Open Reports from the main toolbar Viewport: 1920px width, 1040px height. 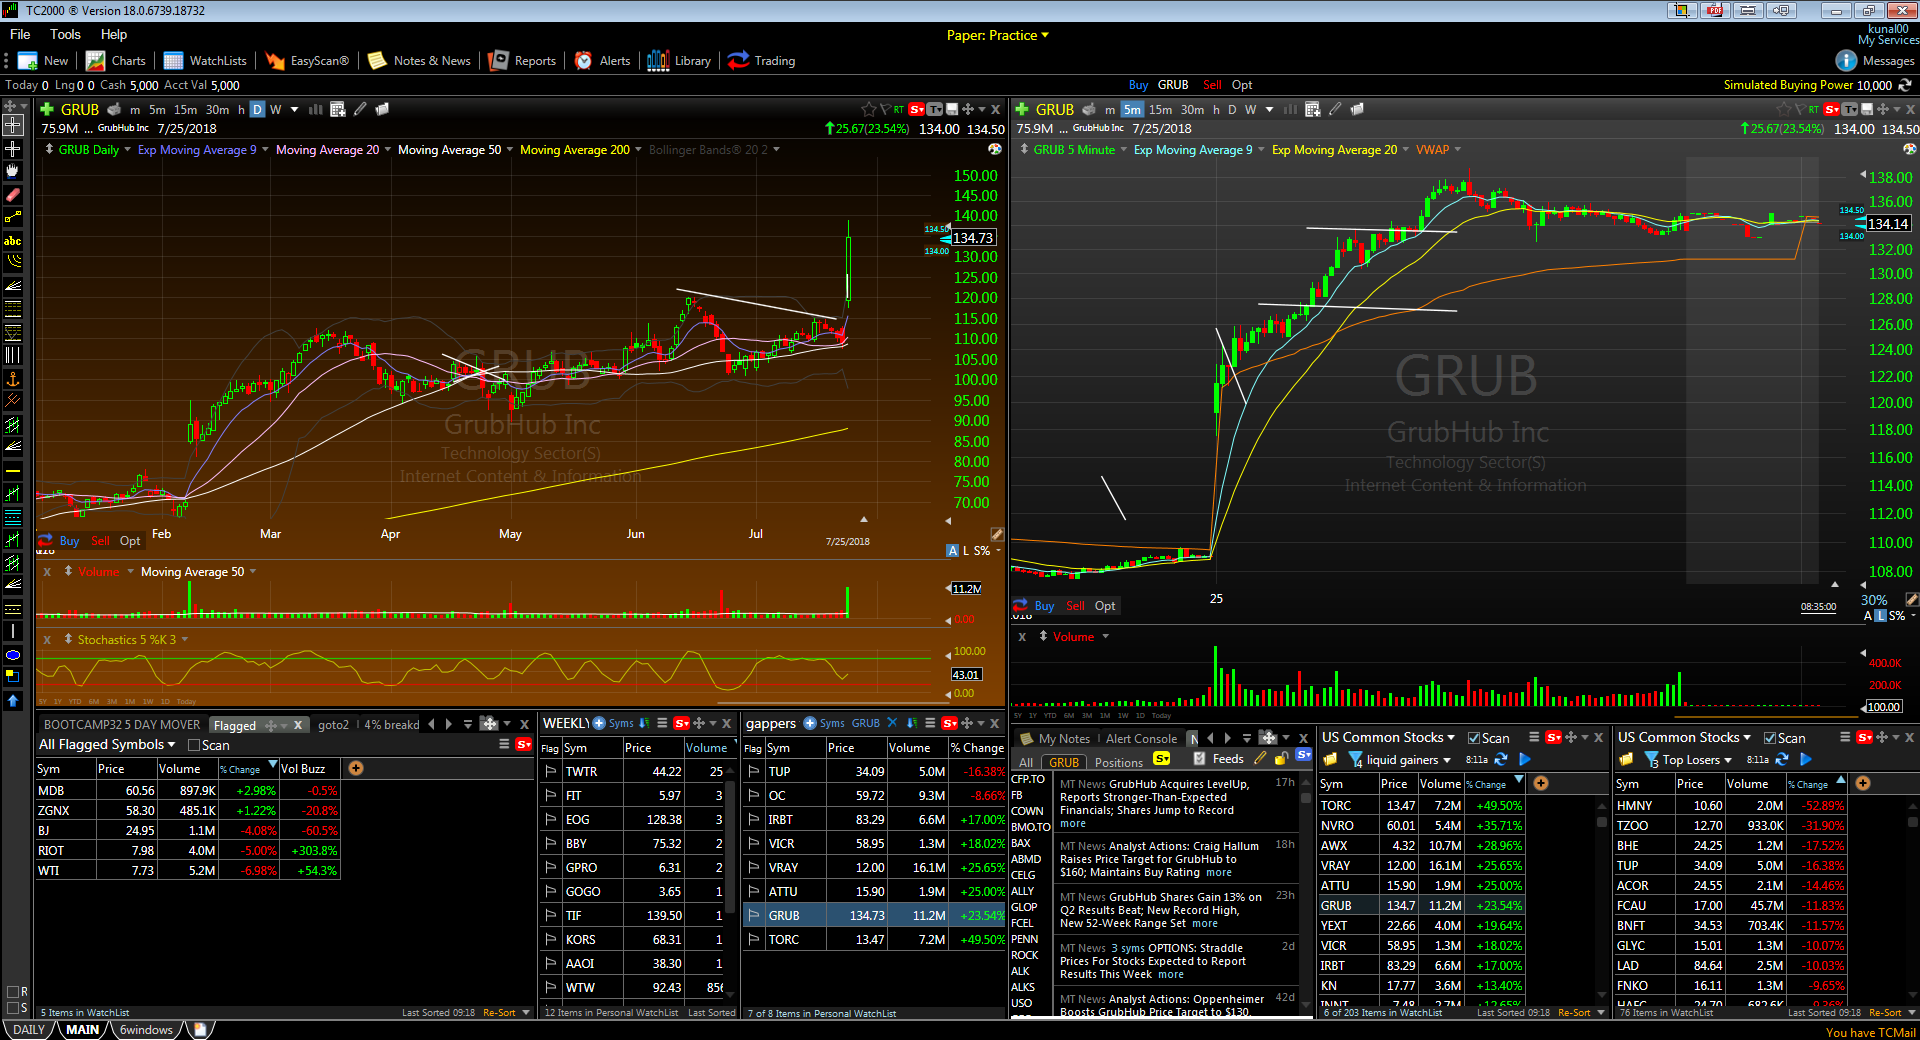[x=523, y=61]
